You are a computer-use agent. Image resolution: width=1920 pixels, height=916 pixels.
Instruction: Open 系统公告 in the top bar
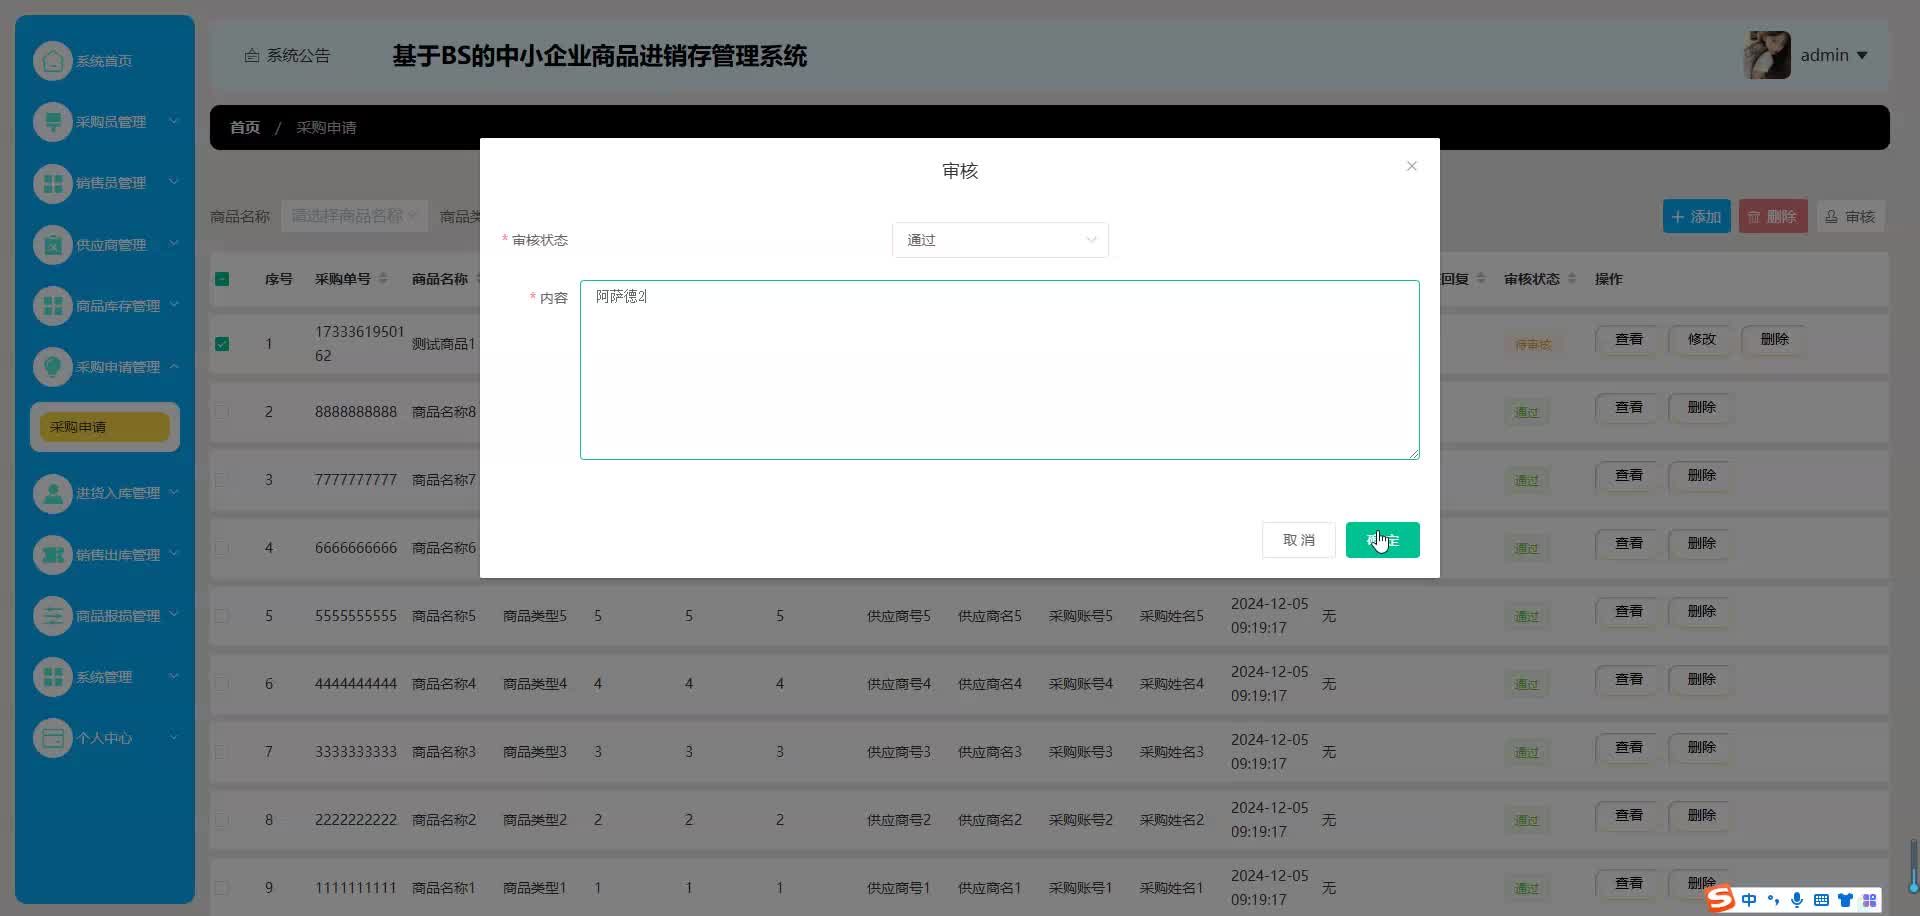(287, 56)
